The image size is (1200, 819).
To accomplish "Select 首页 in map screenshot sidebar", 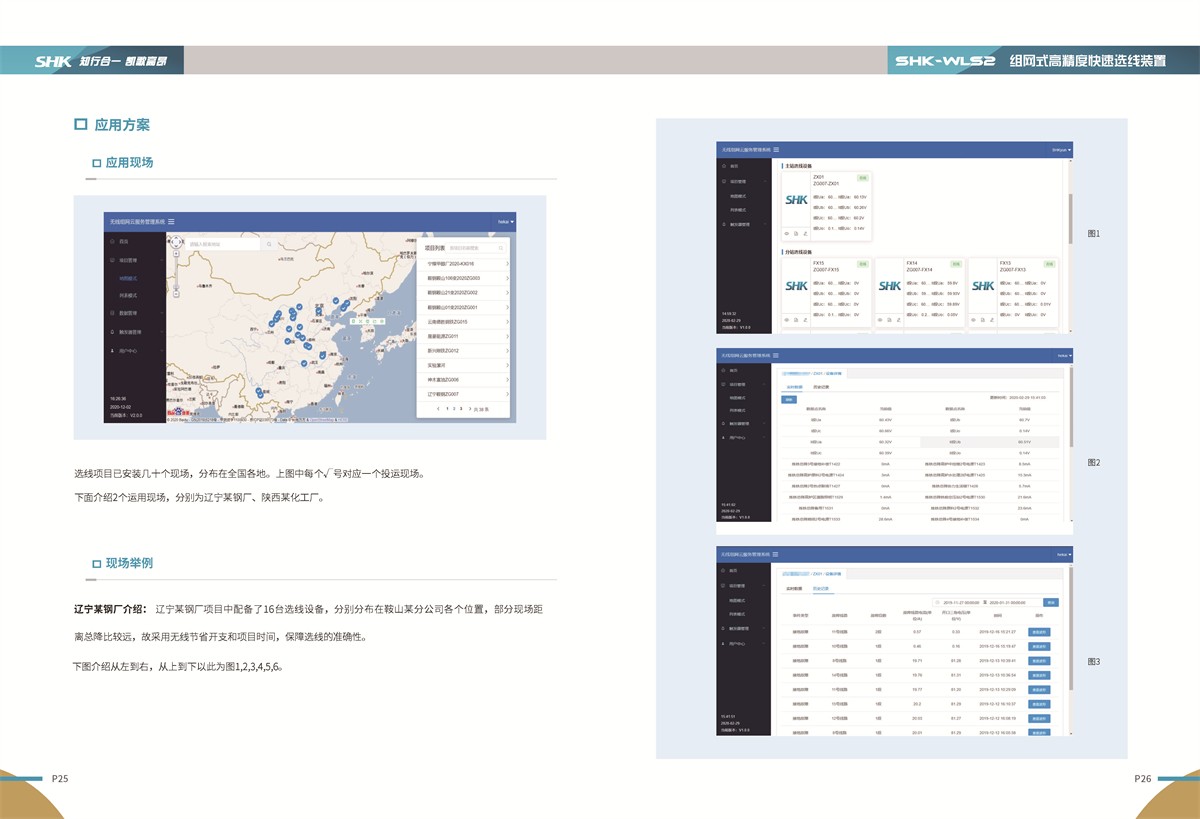I will pyautogui.click(x=123, y=241).
